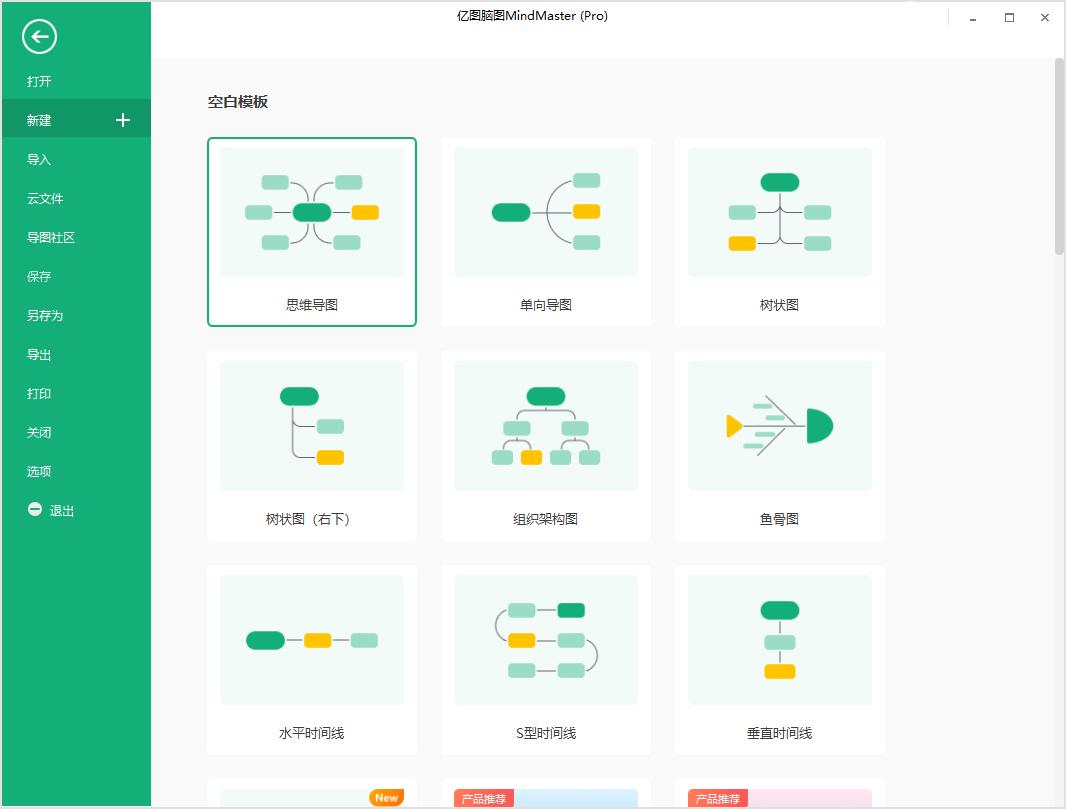The image size is (1066, 809).
Task: Select 新建 in the sidebar
Action: [76, 120]
